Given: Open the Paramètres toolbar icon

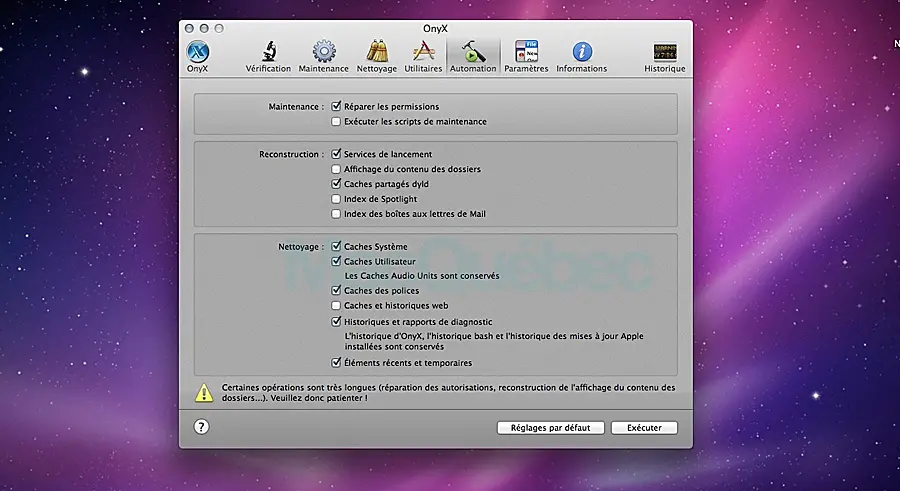Looking at the screenshot, I should tap(526, 56).
